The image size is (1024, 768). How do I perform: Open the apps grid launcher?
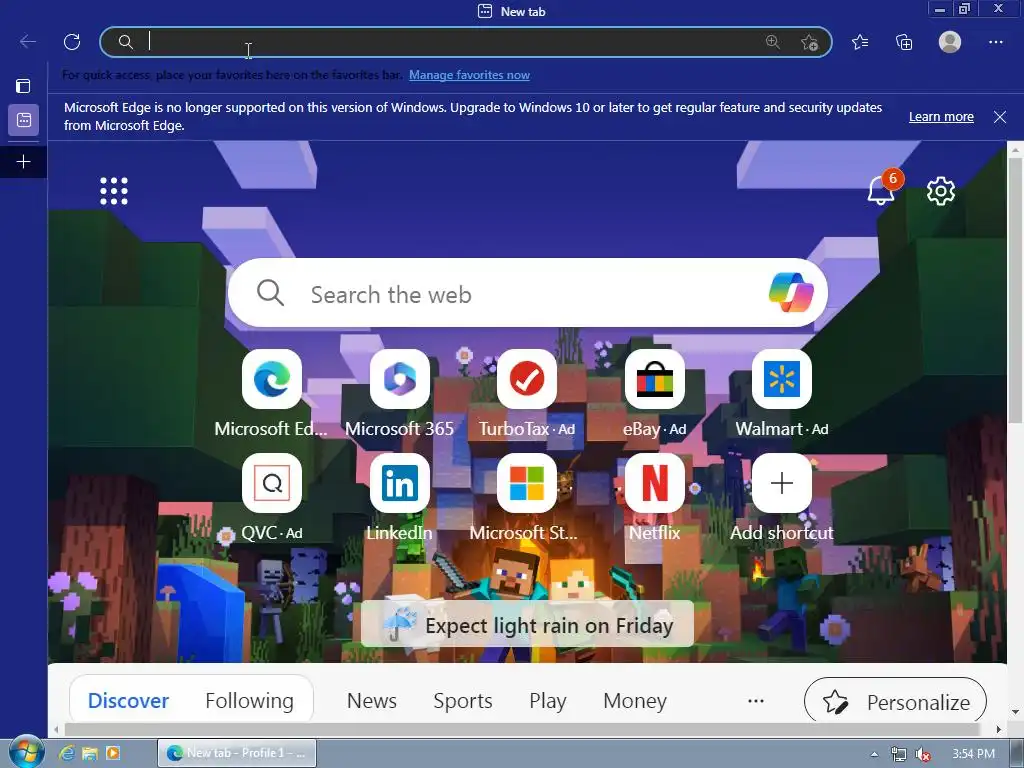[x=114, y=191]
